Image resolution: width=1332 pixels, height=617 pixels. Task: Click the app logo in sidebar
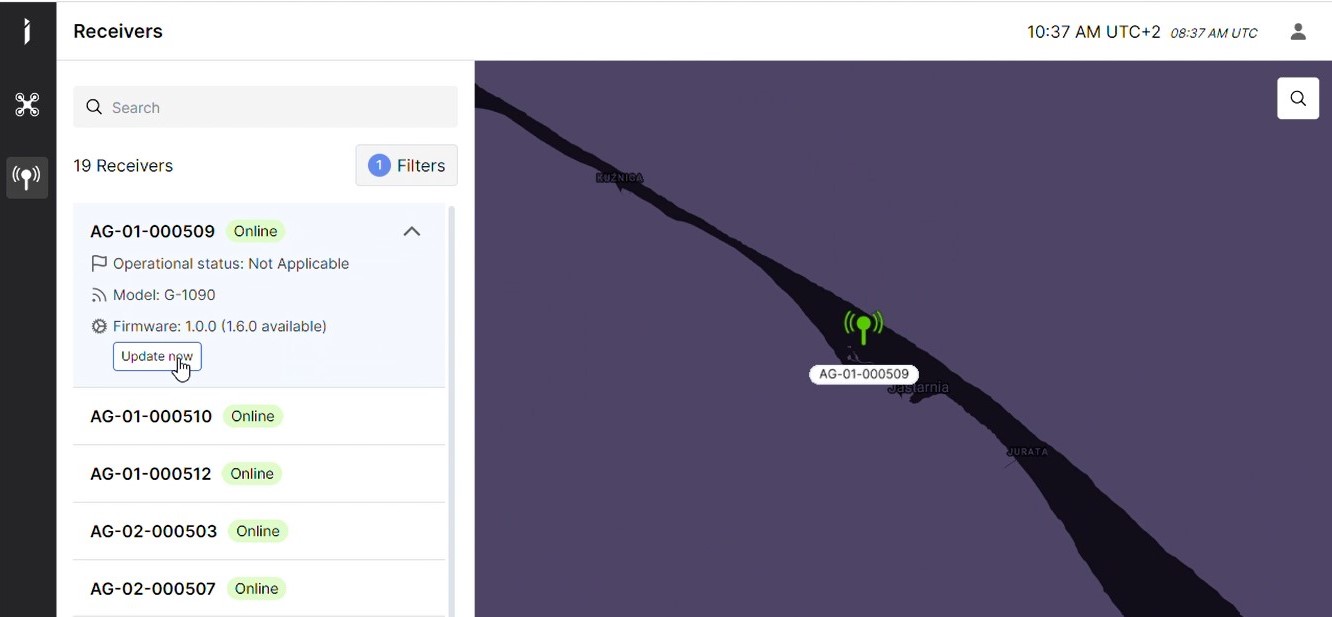(x=27, y=31)
